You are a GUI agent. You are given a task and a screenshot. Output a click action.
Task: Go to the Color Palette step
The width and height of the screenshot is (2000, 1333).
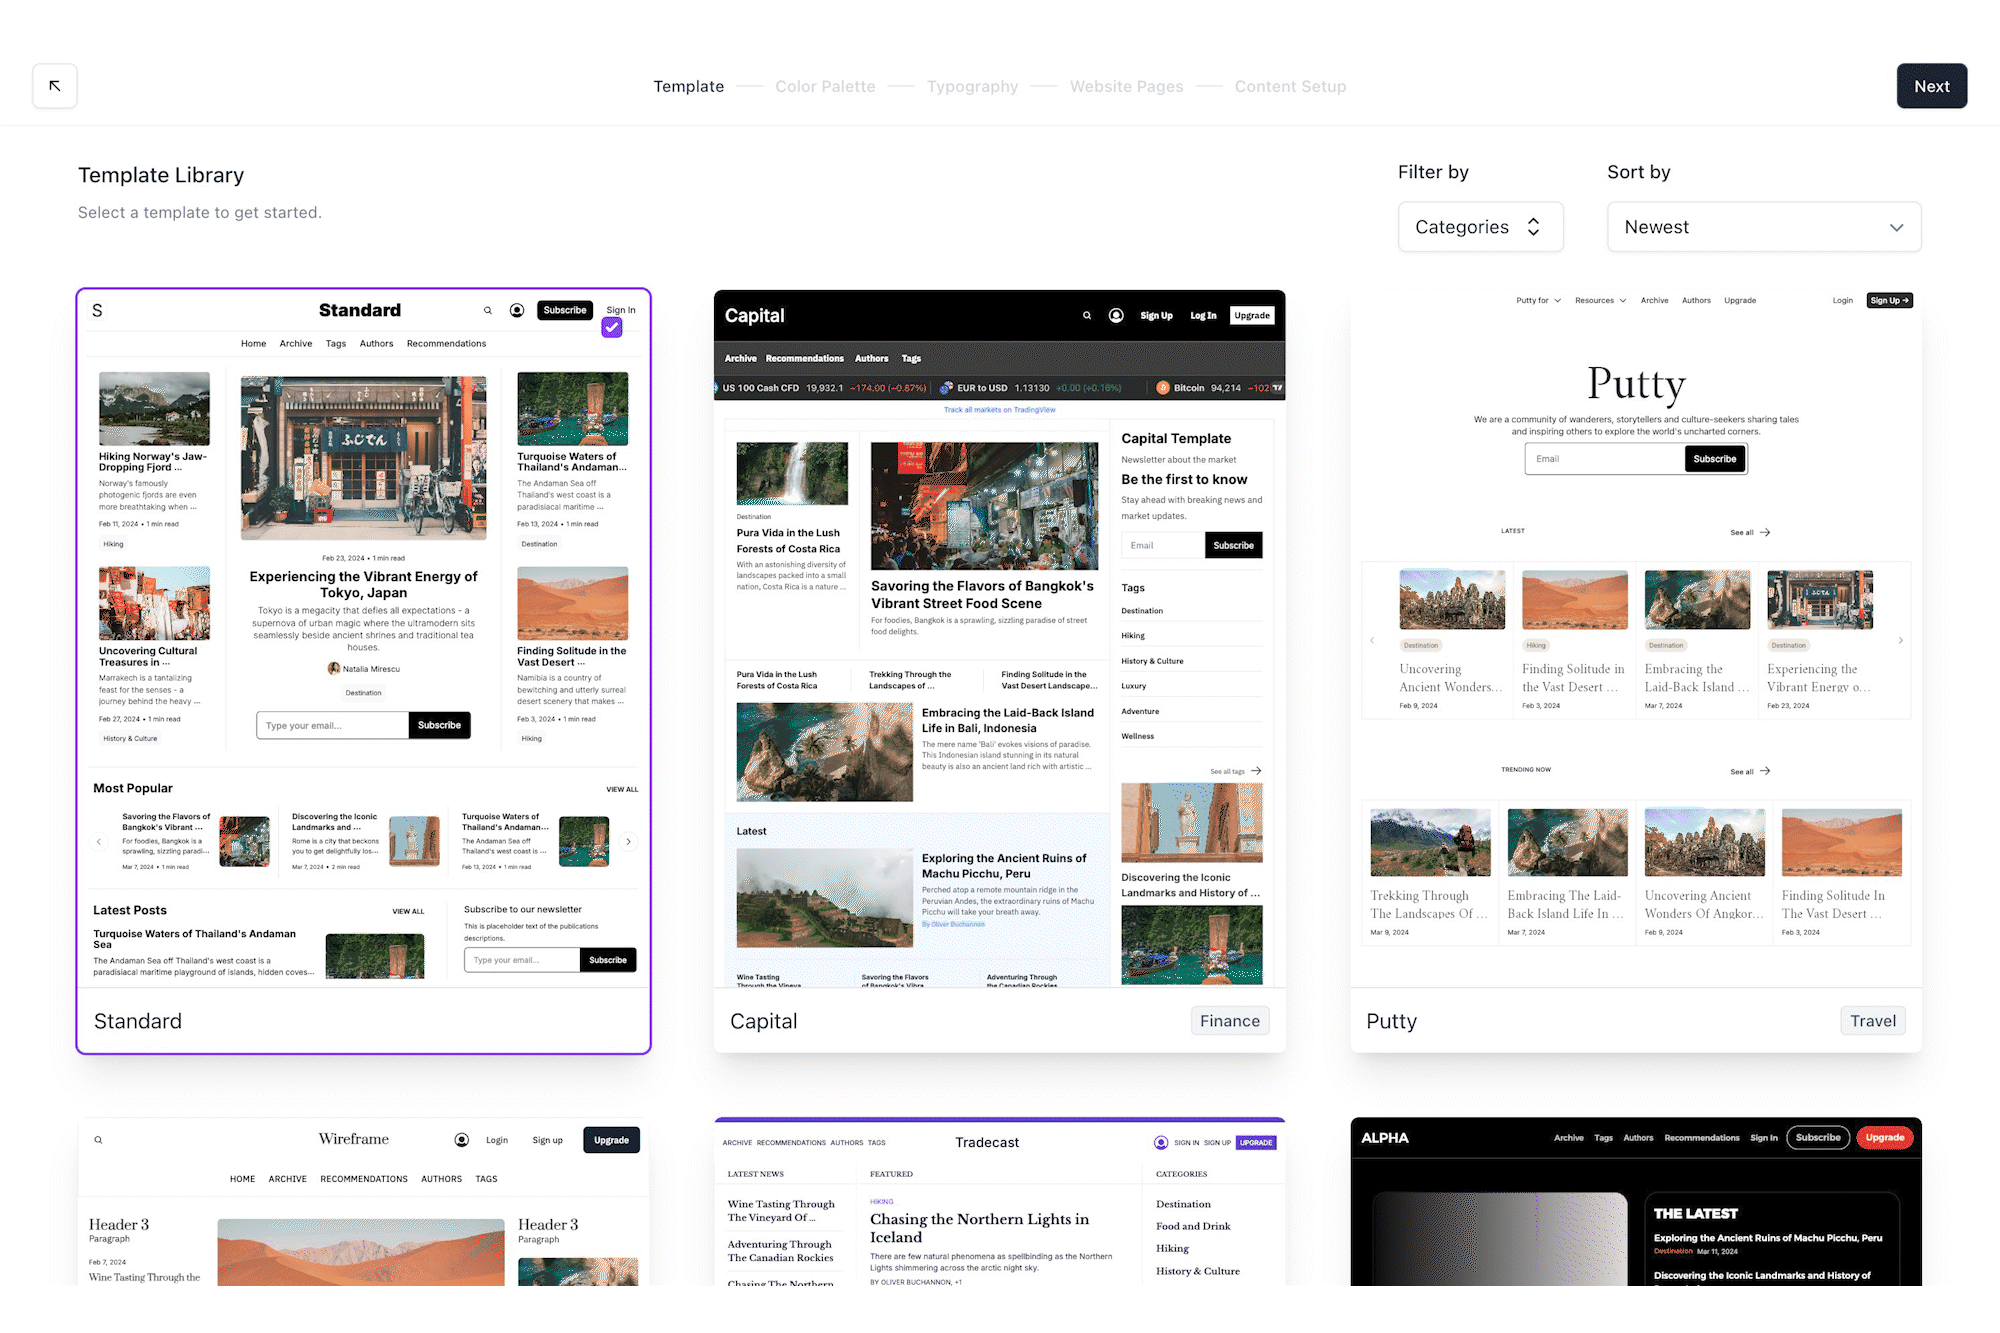pyautogui.click(x=825, y=87)
